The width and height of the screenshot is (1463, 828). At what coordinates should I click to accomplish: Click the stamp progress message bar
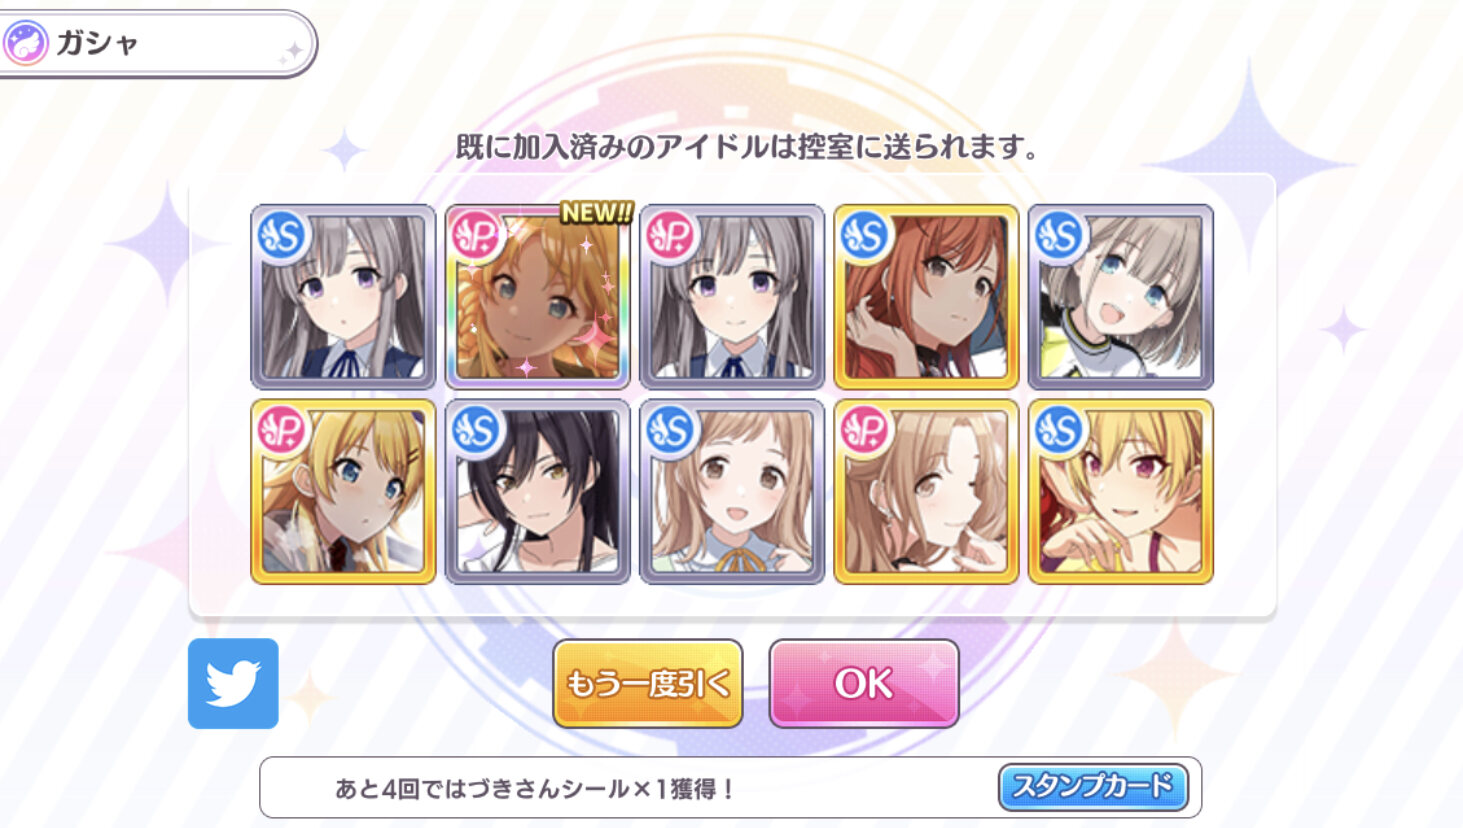point(730,788)
